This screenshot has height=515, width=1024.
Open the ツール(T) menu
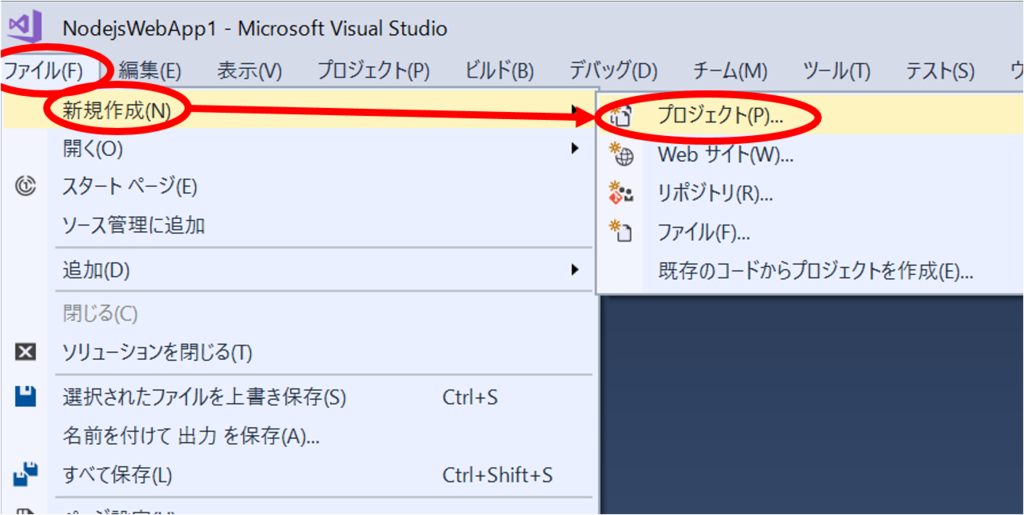tap(837, 71)
